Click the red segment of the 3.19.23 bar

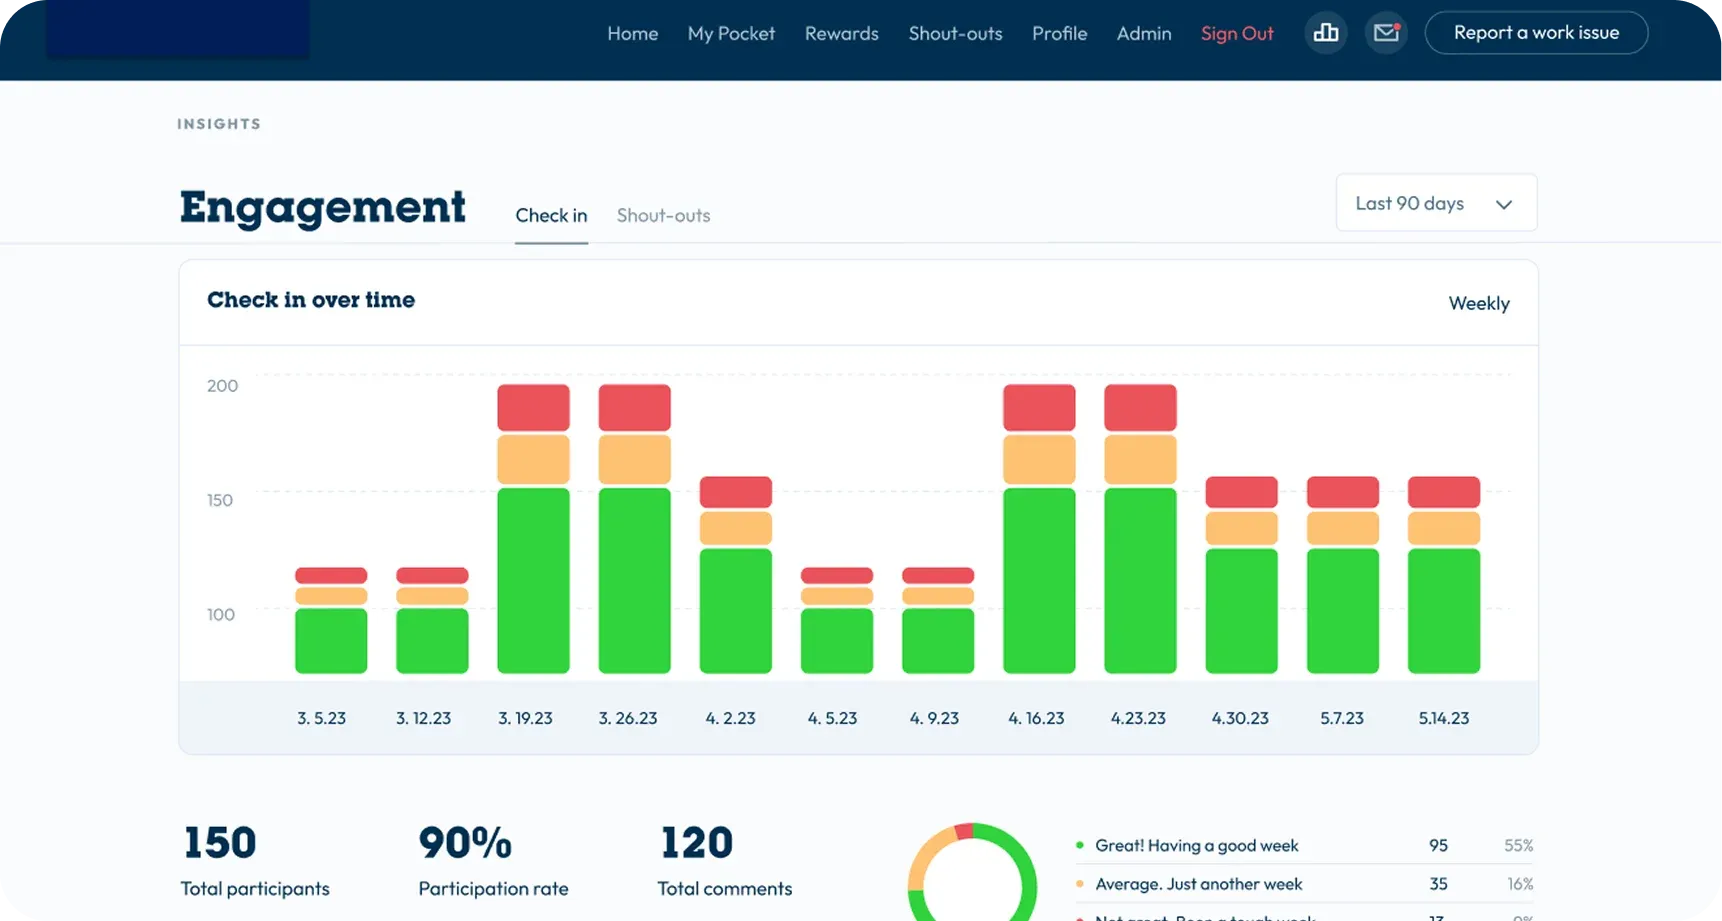pos(533,408)
